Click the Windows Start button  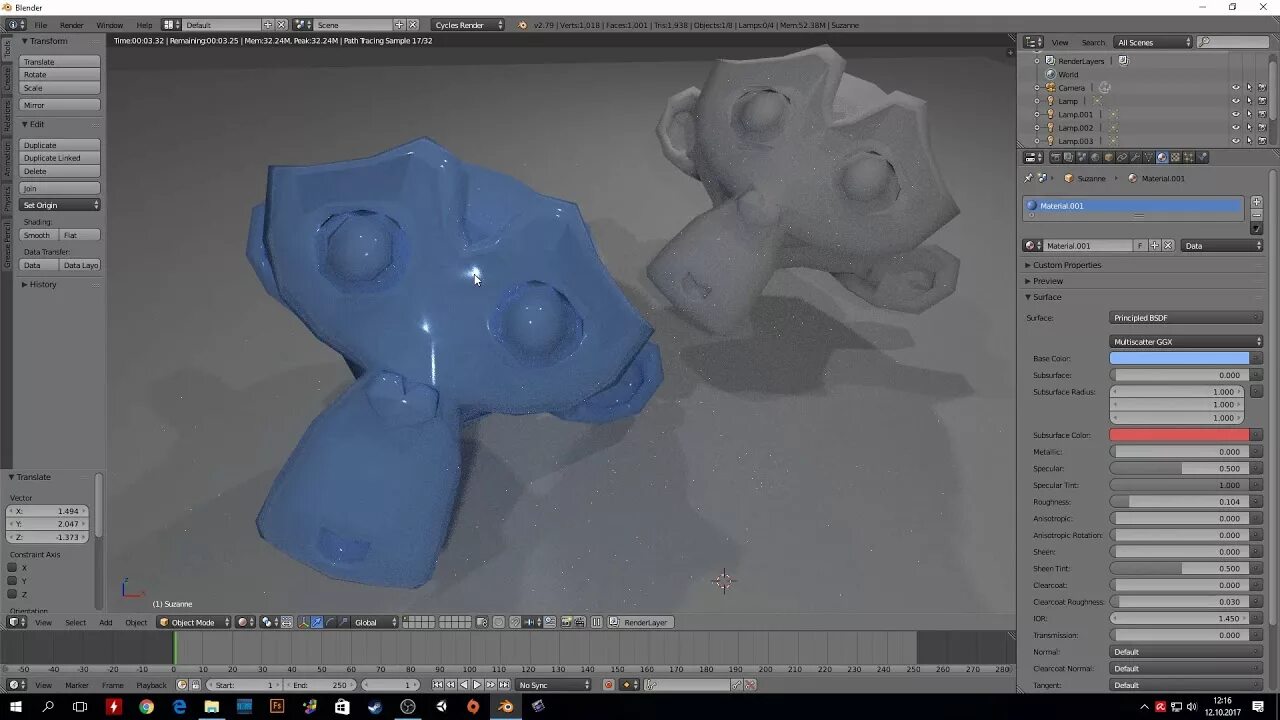coord(16,707)
